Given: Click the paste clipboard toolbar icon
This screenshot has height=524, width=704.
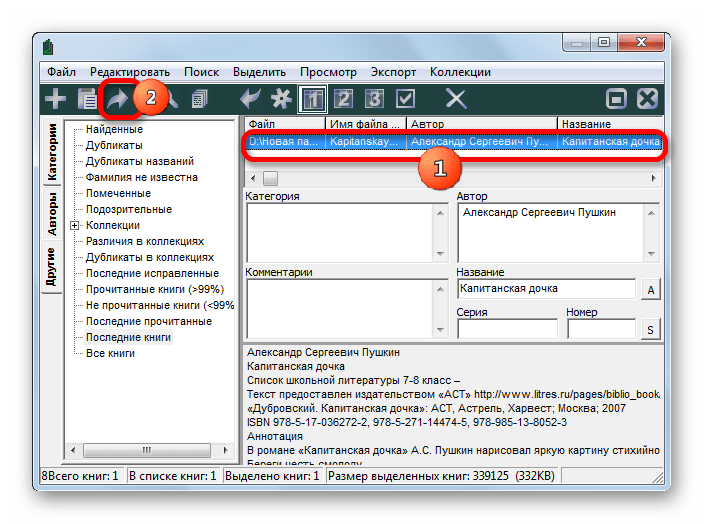Looking at the screenshot, I should 87,99.
